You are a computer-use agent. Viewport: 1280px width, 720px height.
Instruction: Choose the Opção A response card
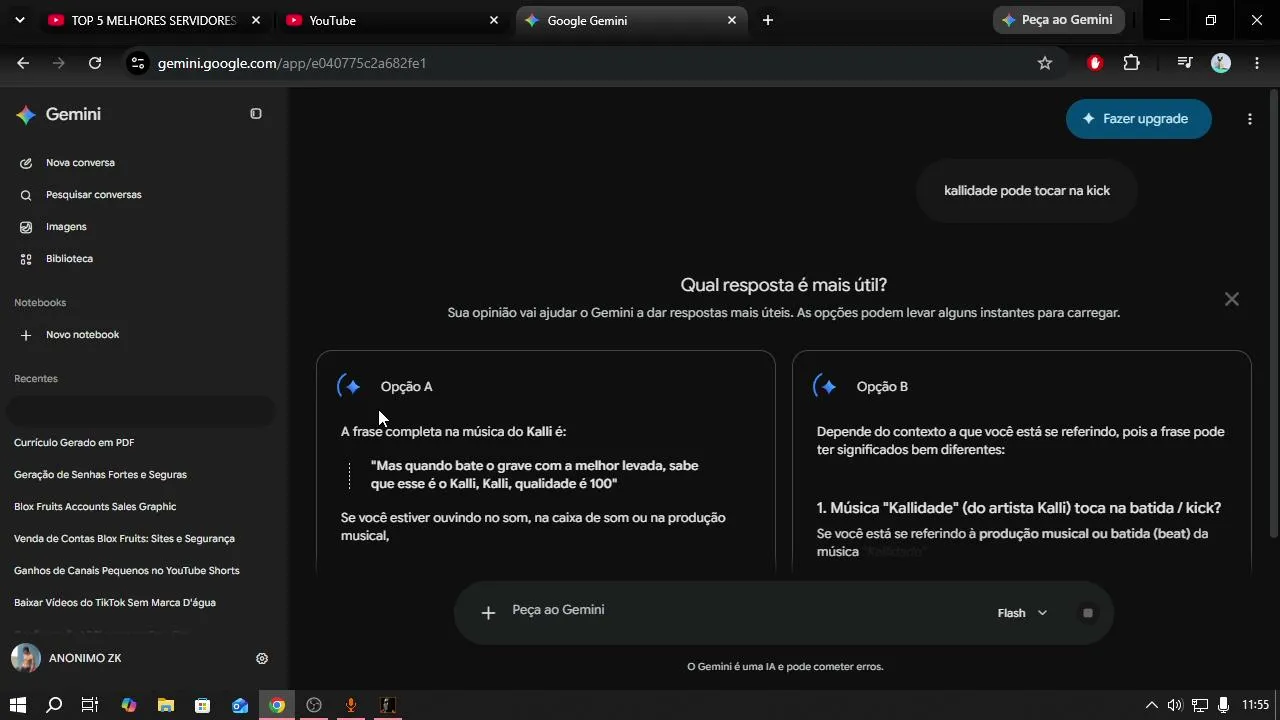pos(546,461)
